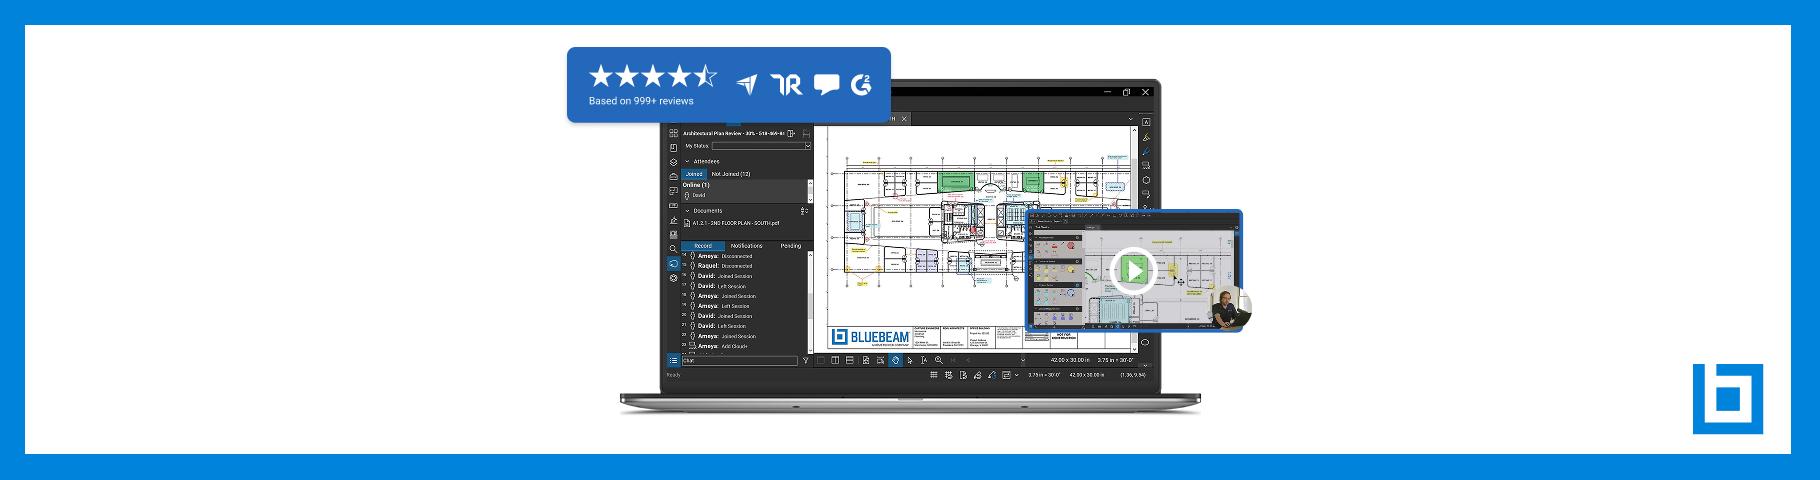This screenshot has width=1820, height=480.
Task: Click the record list icon beside chat
Action: pyautogui.click(x=673, y=360)
